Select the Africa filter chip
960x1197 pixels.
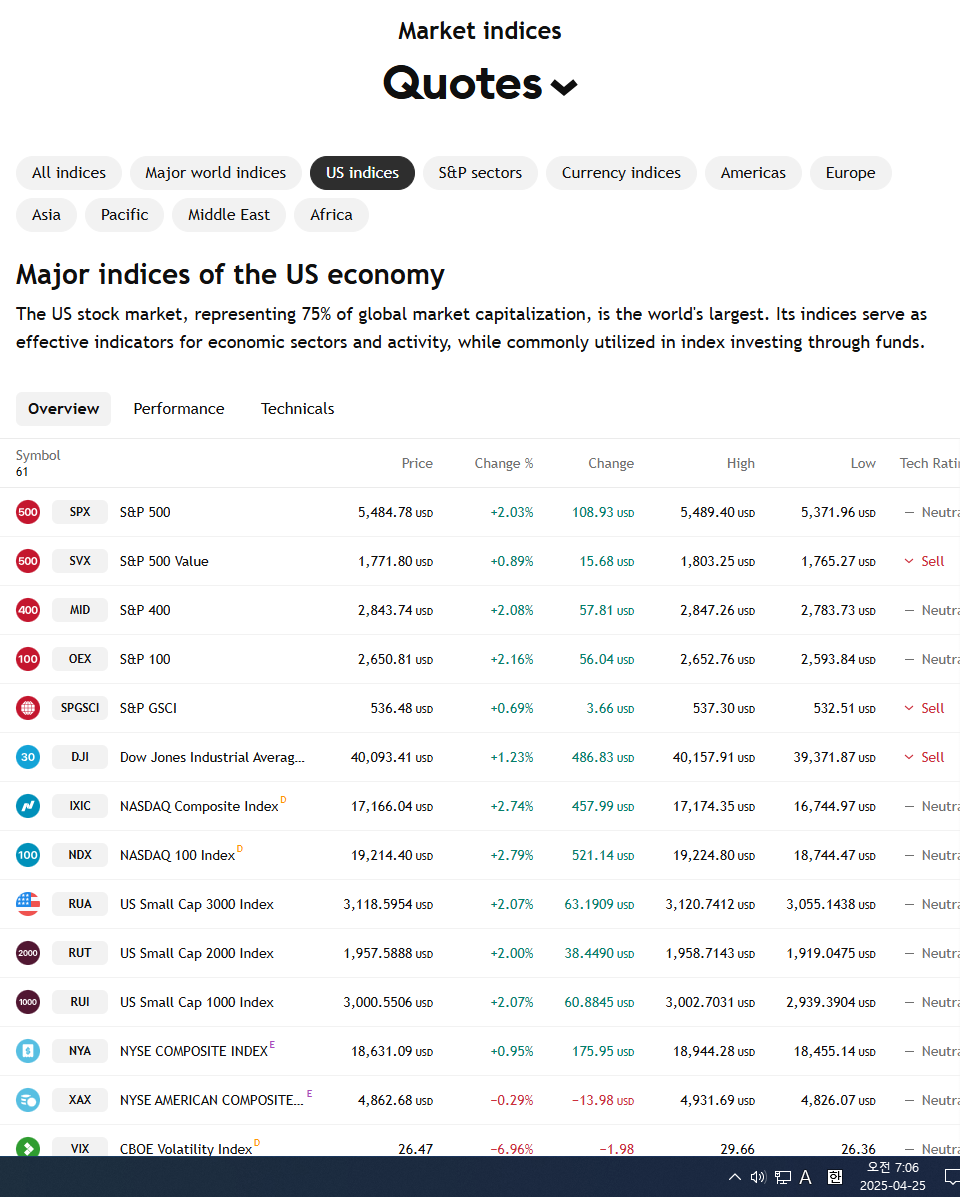[x=331, y=215]
